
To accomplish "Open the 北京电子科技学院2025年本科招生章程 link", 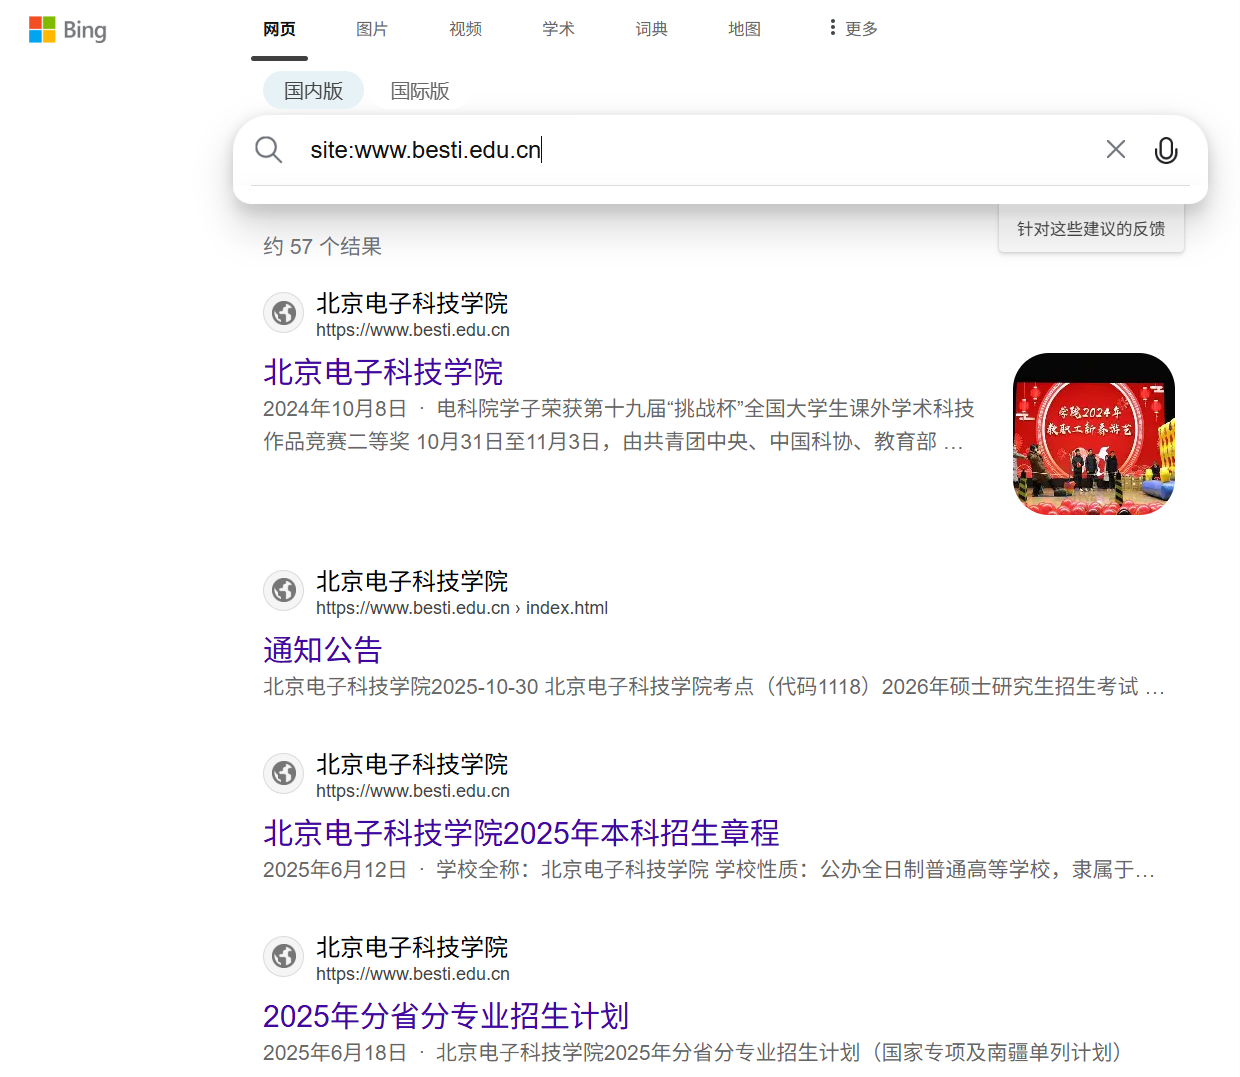I will [x=521, y=833].
